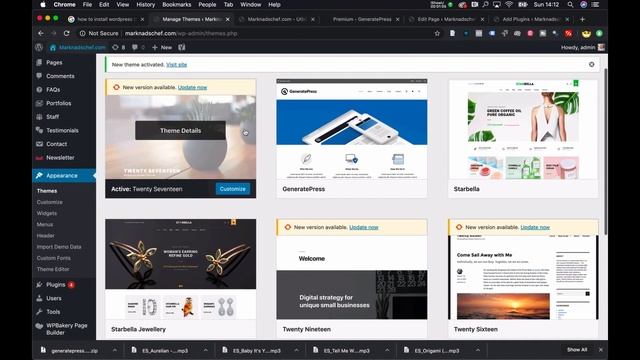
Task: Open the Customize submenu item
Action: pyautogui.click(x=50, y=202)
